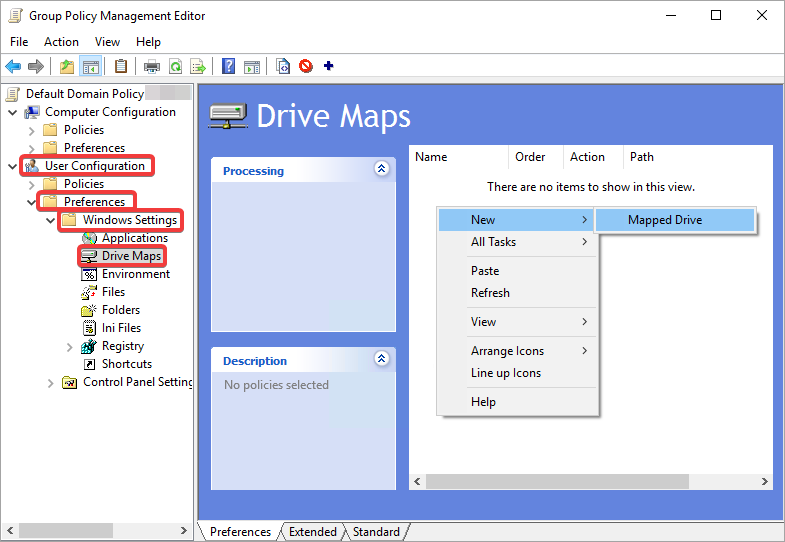Collapse User Configuration node chevron
Viewport: 785px width, 542px height.
[x=13, y=167]
